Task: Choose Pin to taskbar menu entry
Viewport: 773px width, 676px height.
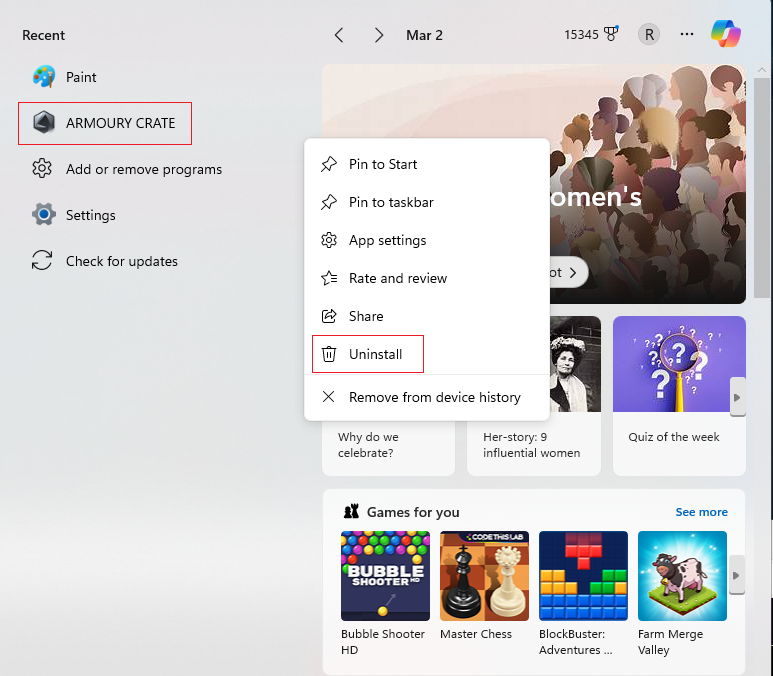Action: pyautogui.click(x=391, y=202)
